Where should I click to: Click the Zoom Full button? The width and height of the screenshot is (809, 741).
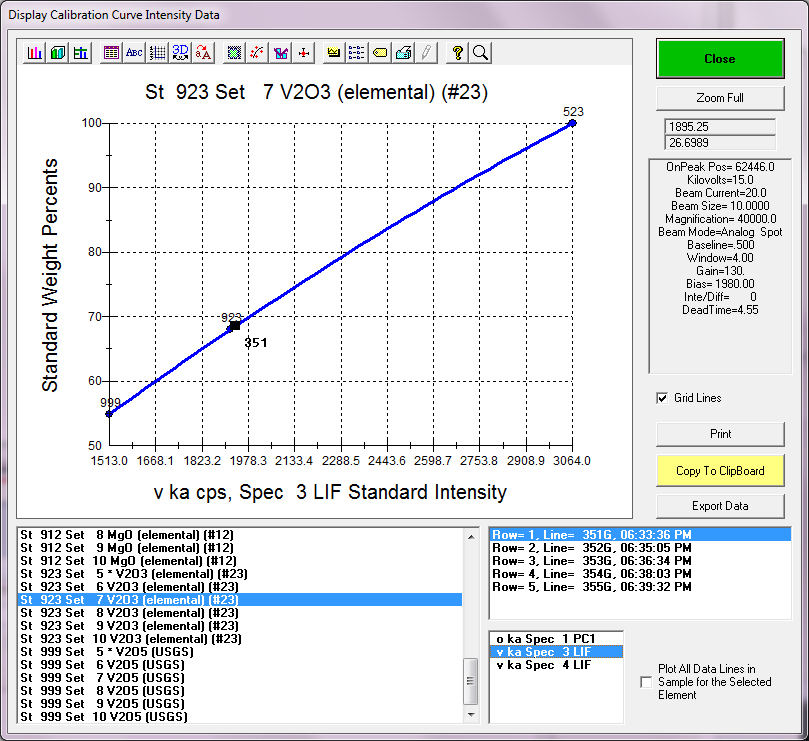720,98
